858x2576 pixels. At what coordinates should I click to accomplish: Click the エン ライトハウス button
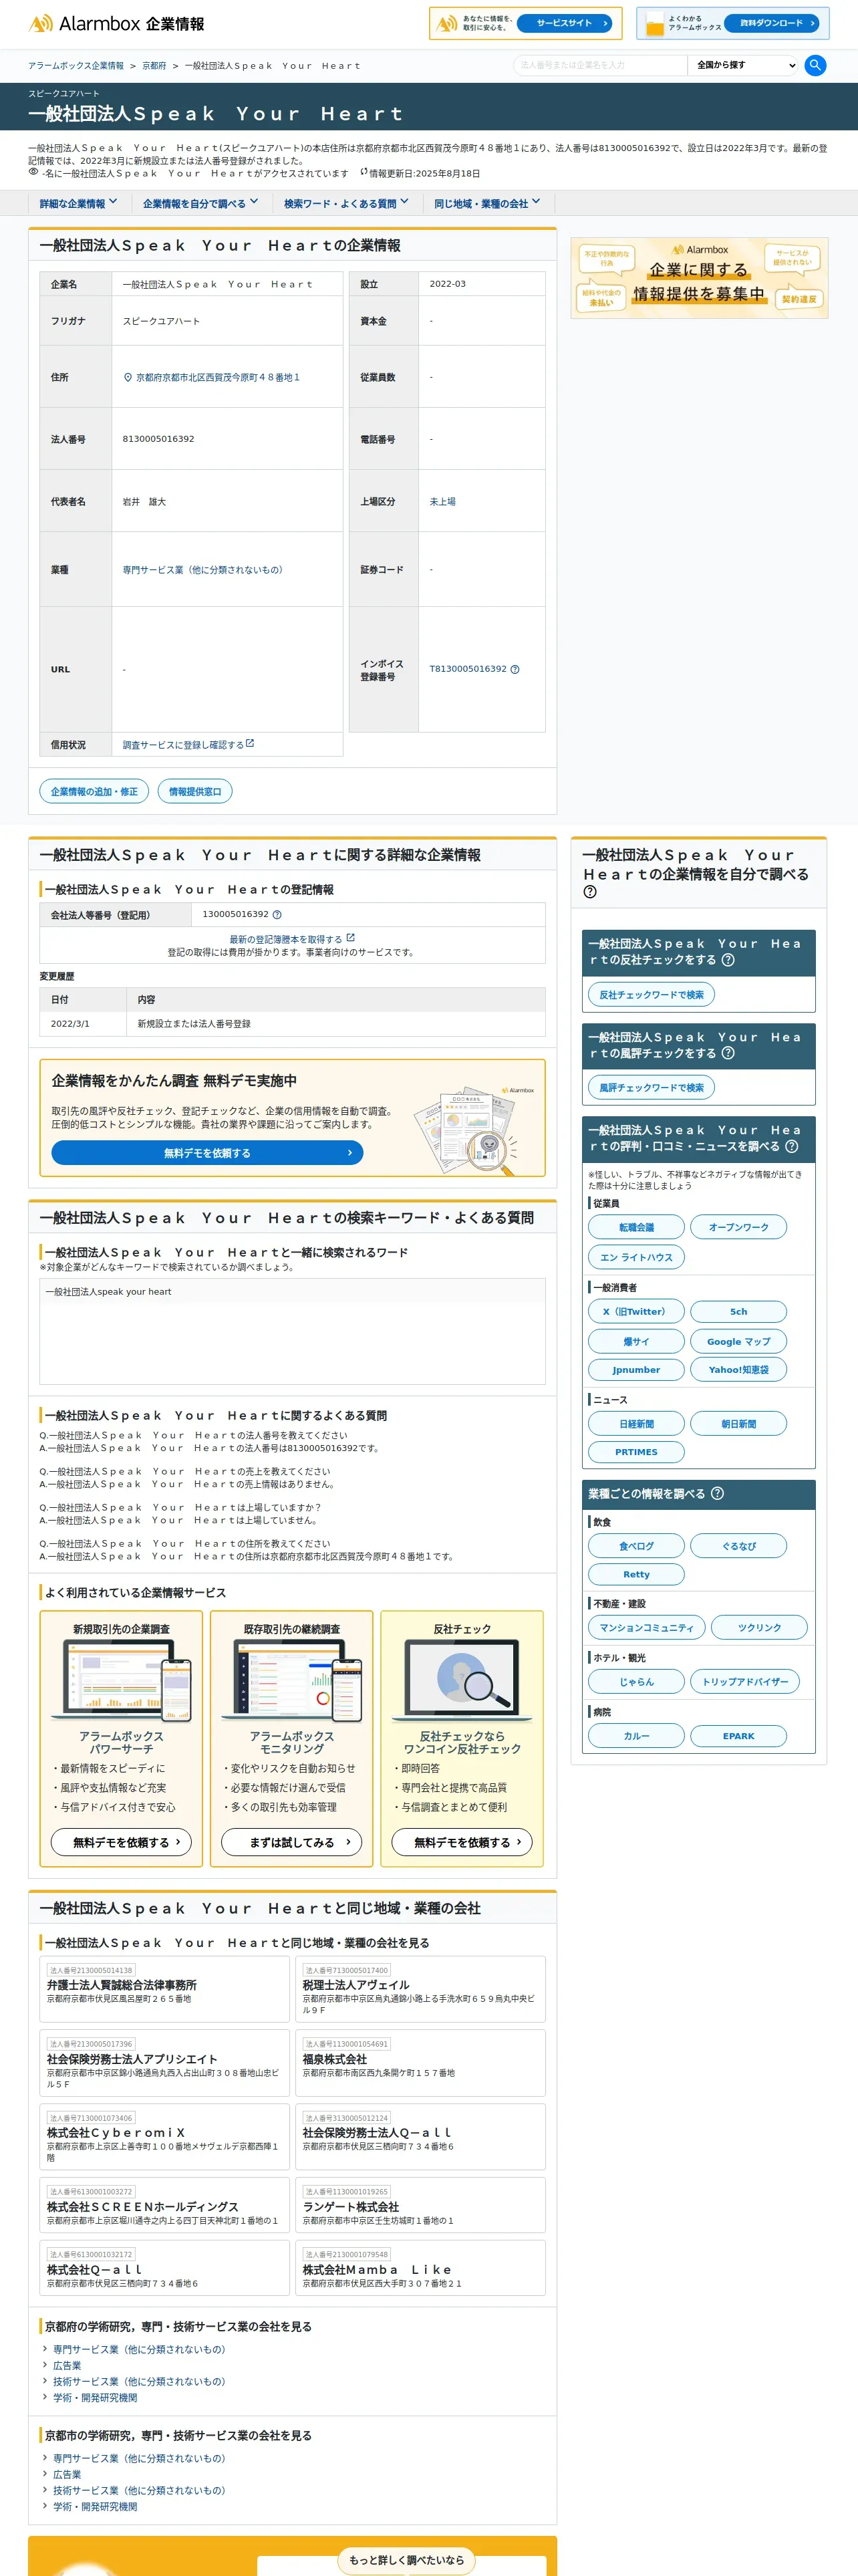click(x=636, y=1257)
